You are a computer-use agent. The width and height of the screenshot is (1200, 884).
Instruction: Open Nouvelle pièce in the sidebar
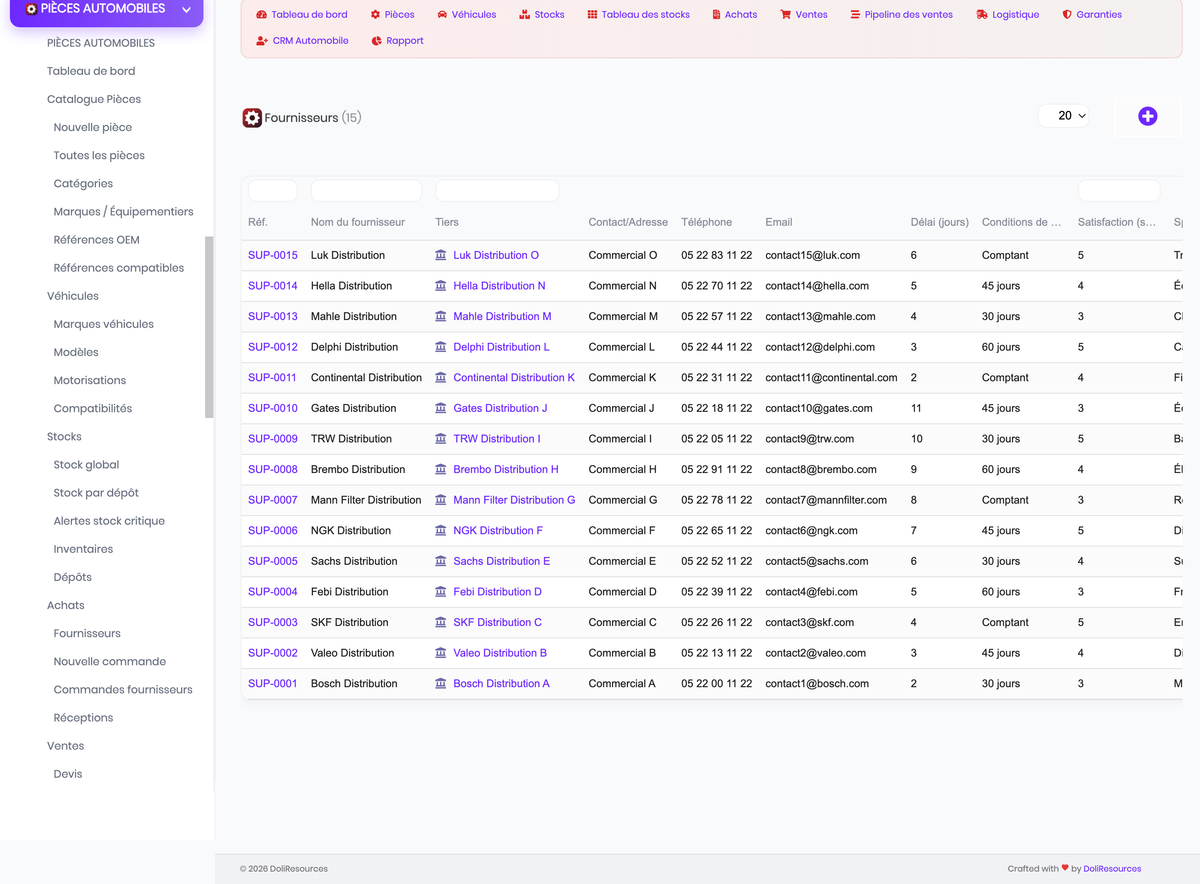coord(93,127)
